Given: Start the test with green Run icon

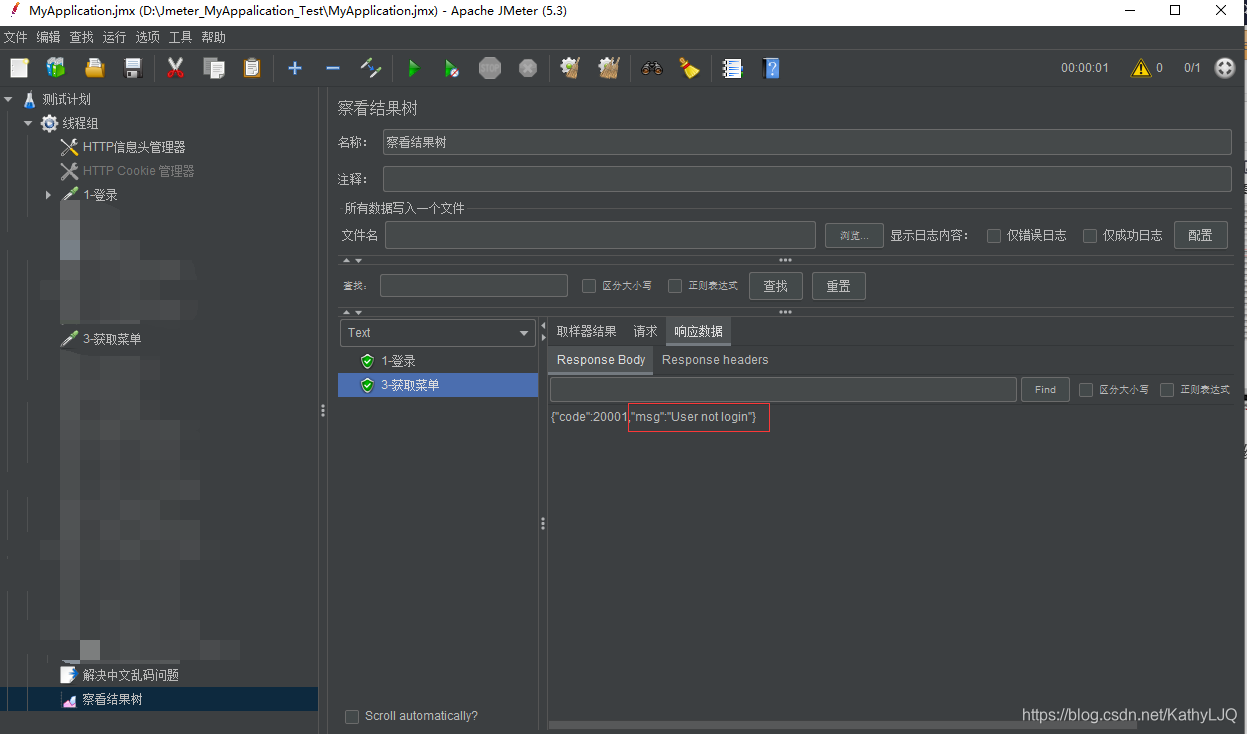Looking at the screenshot, I should 414,68.
